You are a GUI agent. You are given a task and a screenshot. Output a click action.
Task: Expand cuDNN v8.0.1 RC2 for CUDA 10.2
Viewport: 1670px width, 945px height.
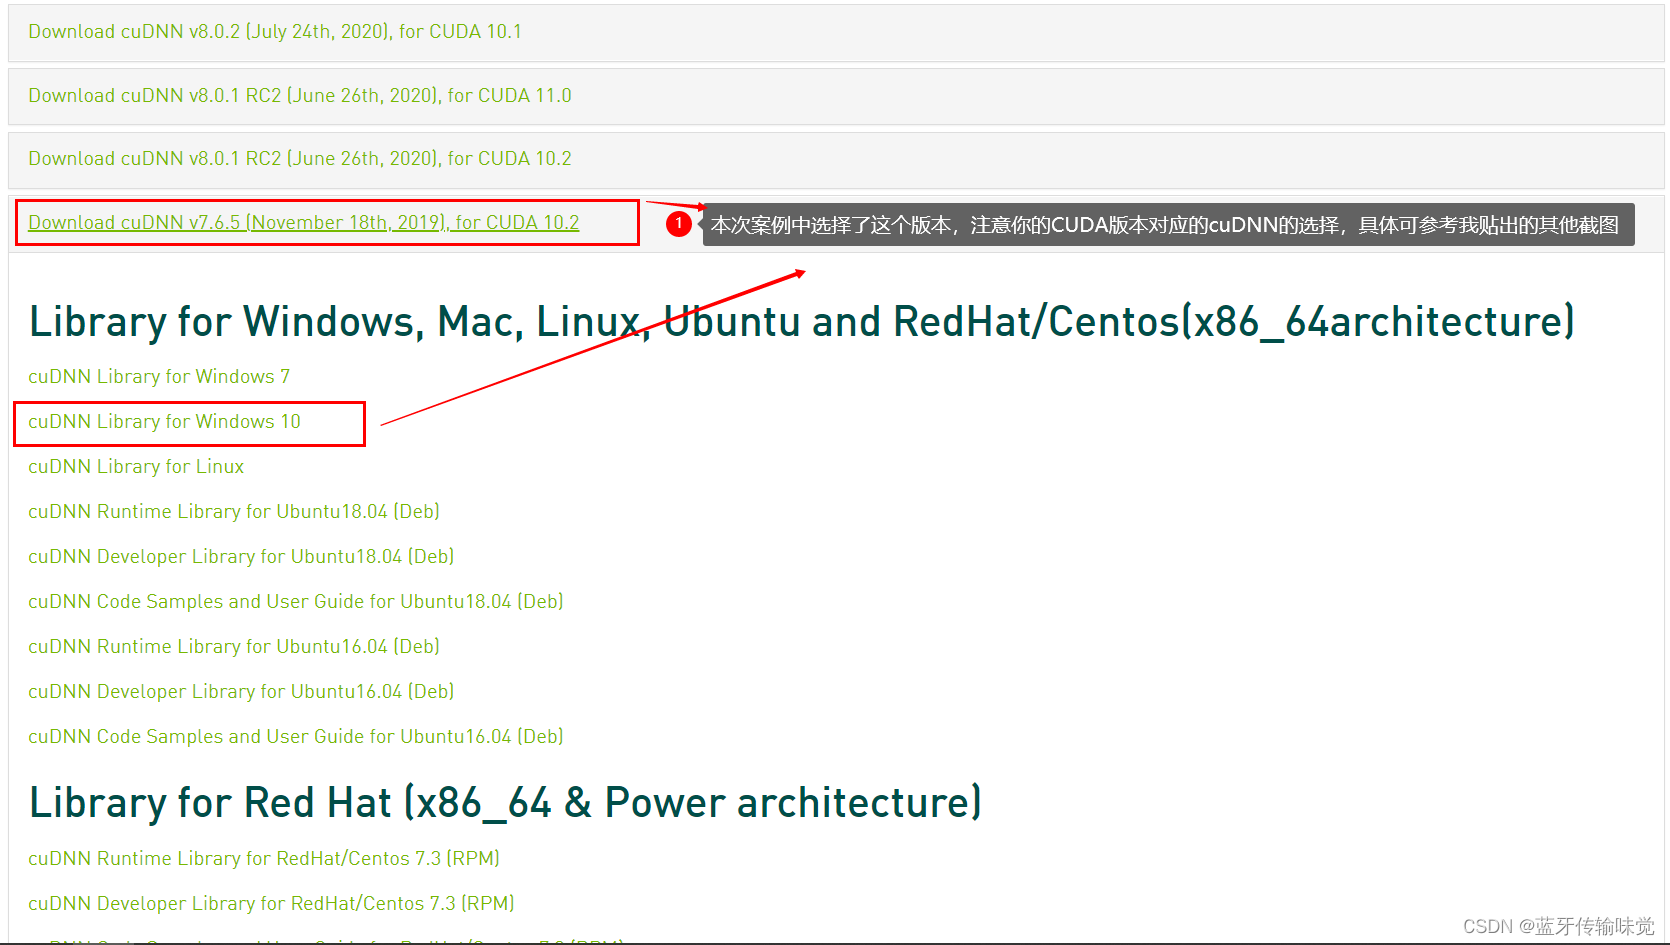[x=300, y=158]
